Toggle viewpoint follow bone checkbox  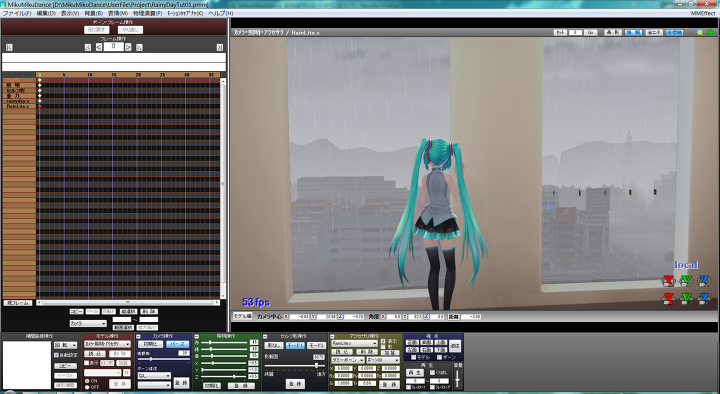tap(440, 357)
